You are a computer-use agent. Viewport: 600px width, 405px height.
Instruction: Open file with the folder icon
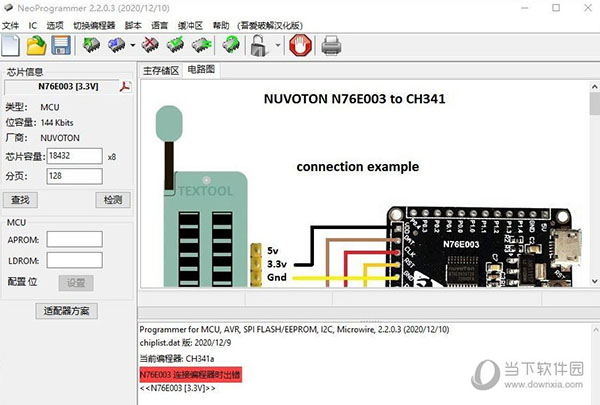pos(36,45)
